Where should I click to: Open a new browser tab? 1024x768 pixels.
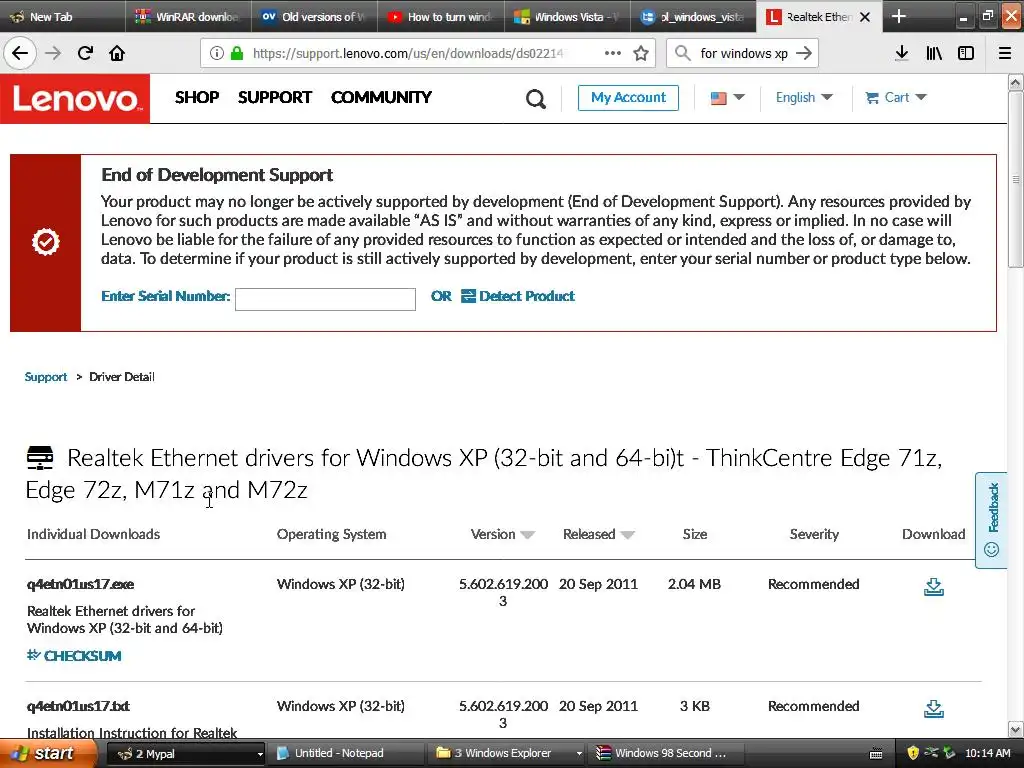click(899, 16)
